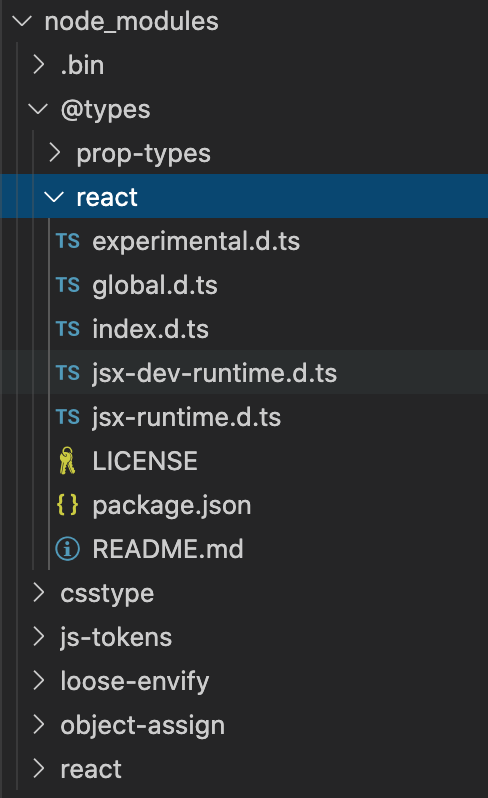Click the yellow keys icon for LICENSE
Image resolution: width=488 pixels, height=798 pixels.
point(67,461)
